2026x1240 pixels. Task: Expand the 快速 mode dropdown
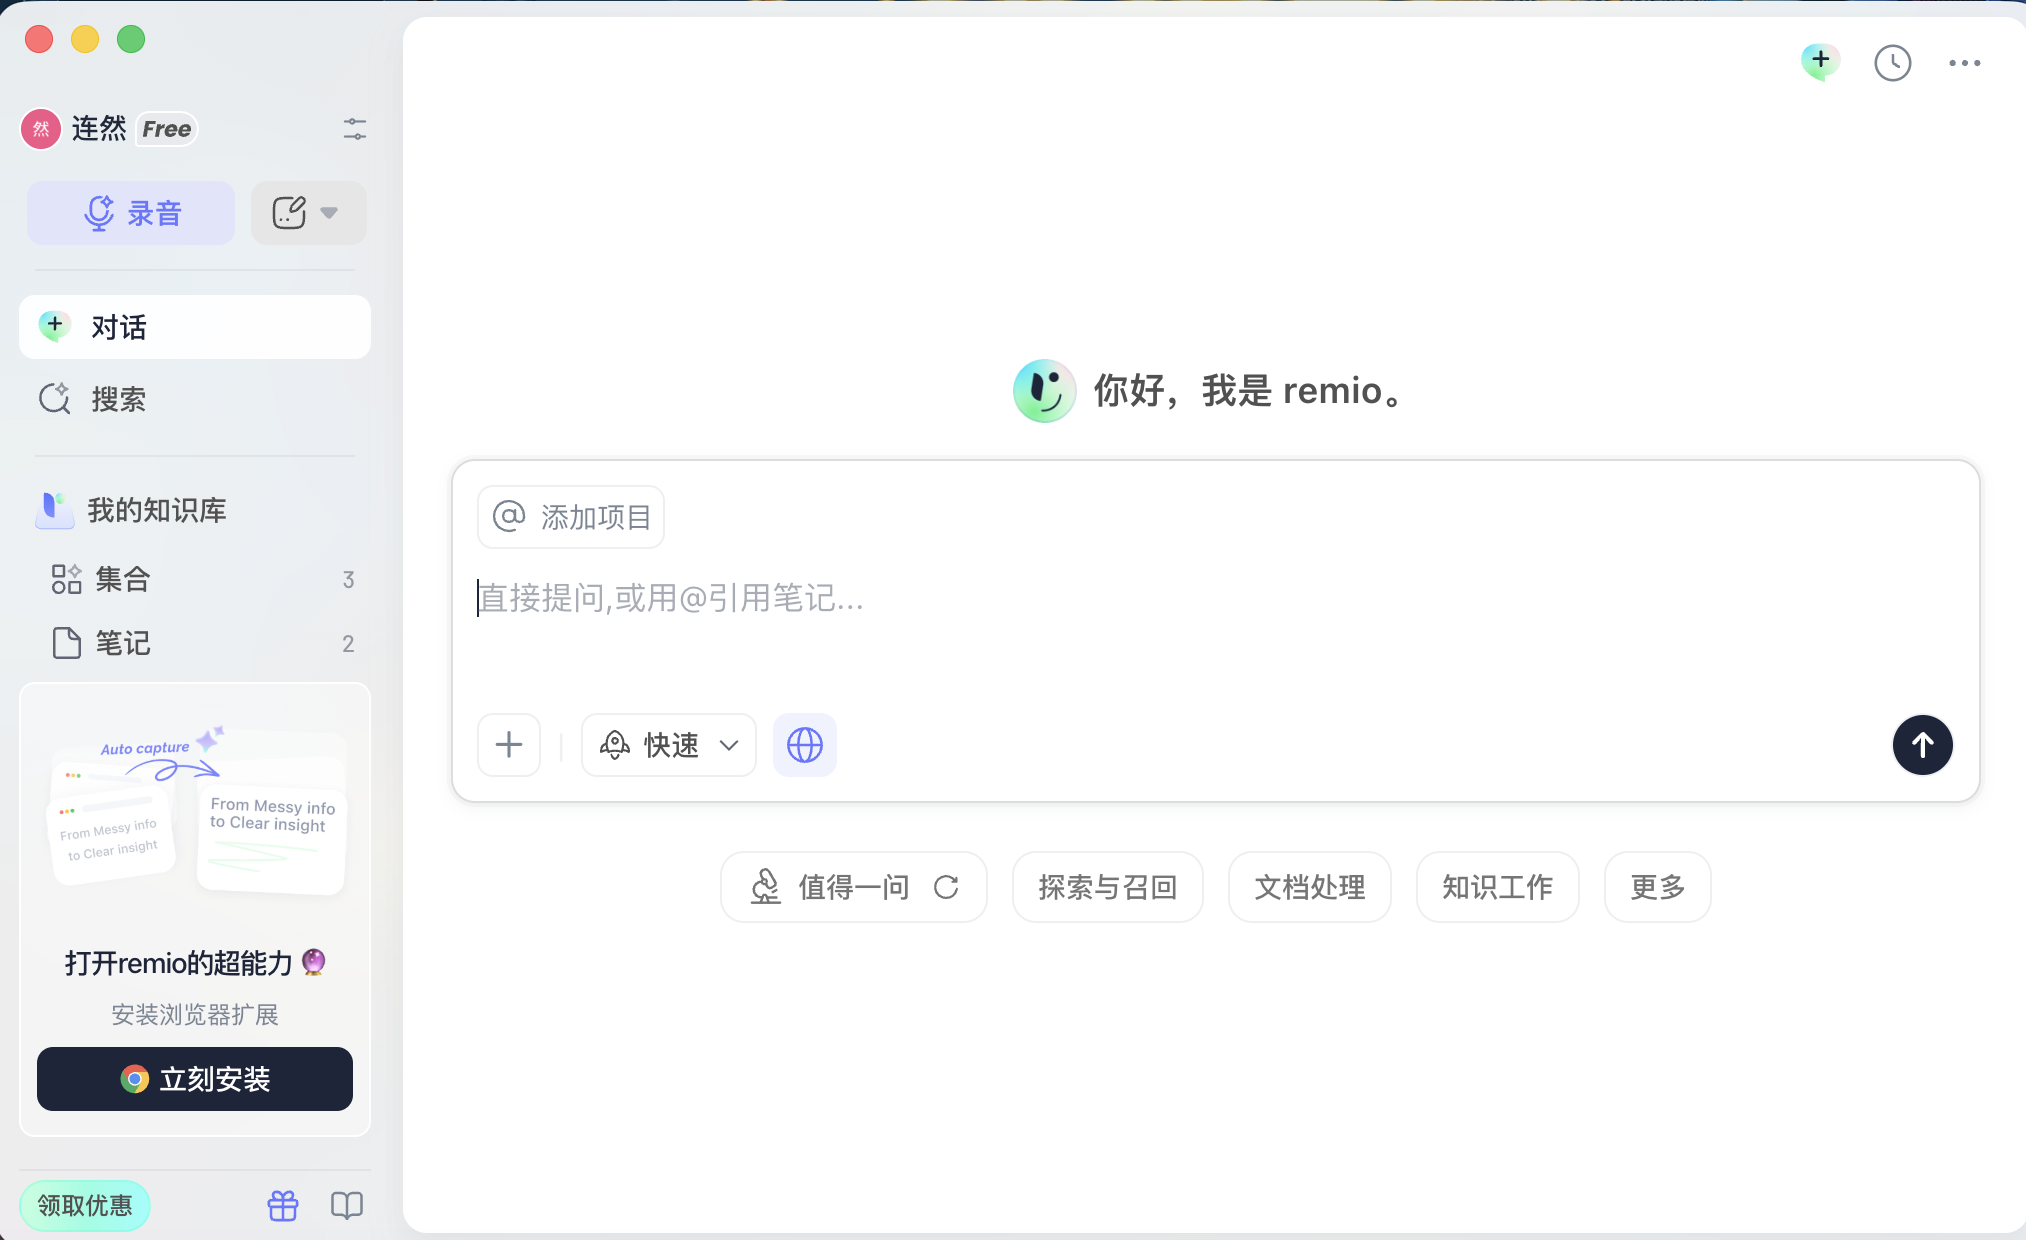[669, 745]
